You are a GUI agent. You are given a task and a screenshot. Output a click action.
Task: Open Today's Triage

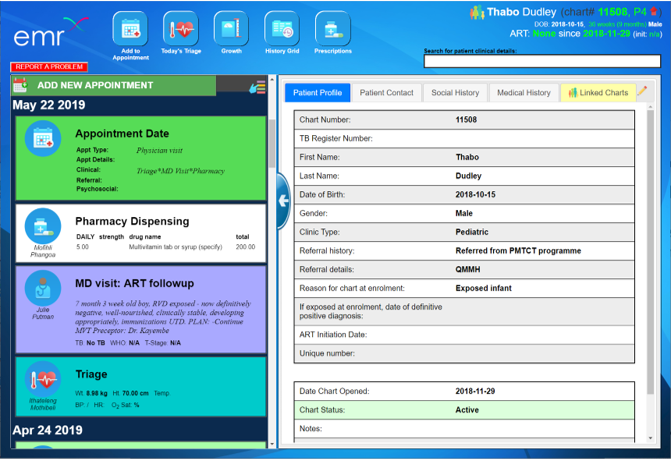[x=180, y=30]
